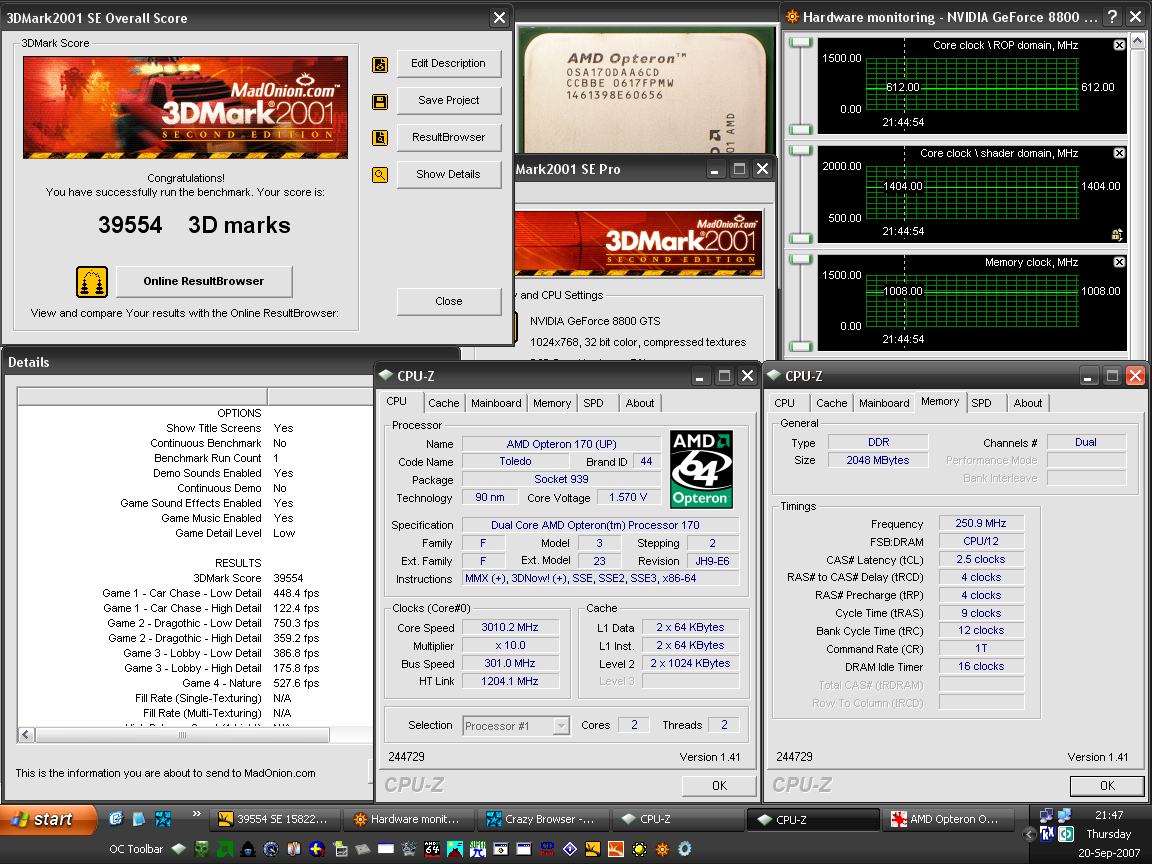Viewport: 1152px width, 864px height.
Task: Click the CD icon in OC Toolbar
Action: point(547,849)
